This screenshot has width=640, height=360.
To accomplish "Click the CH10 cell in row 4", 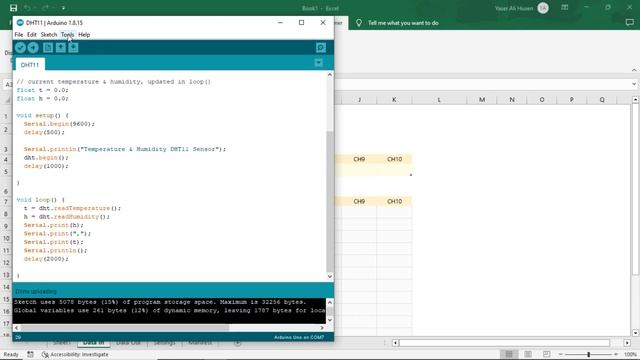I will [394, 159].
